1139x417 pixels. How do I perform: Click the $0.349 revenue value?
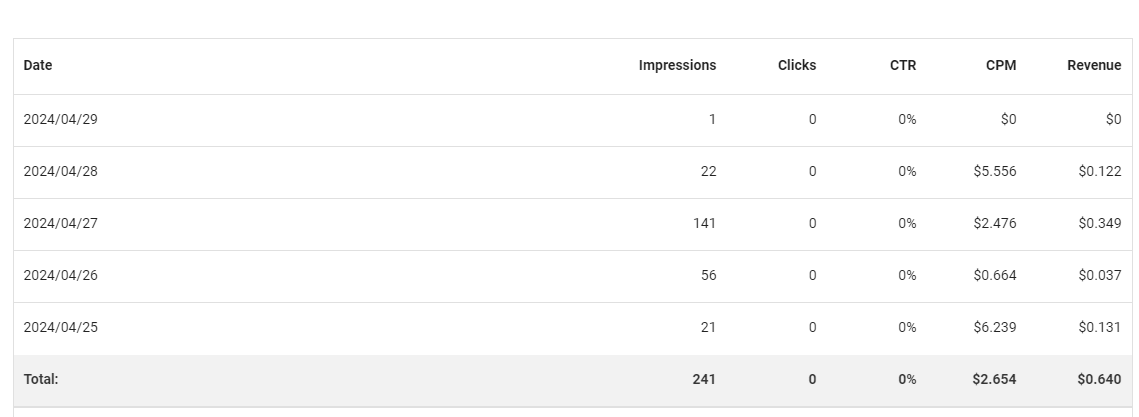point(1100,224)
